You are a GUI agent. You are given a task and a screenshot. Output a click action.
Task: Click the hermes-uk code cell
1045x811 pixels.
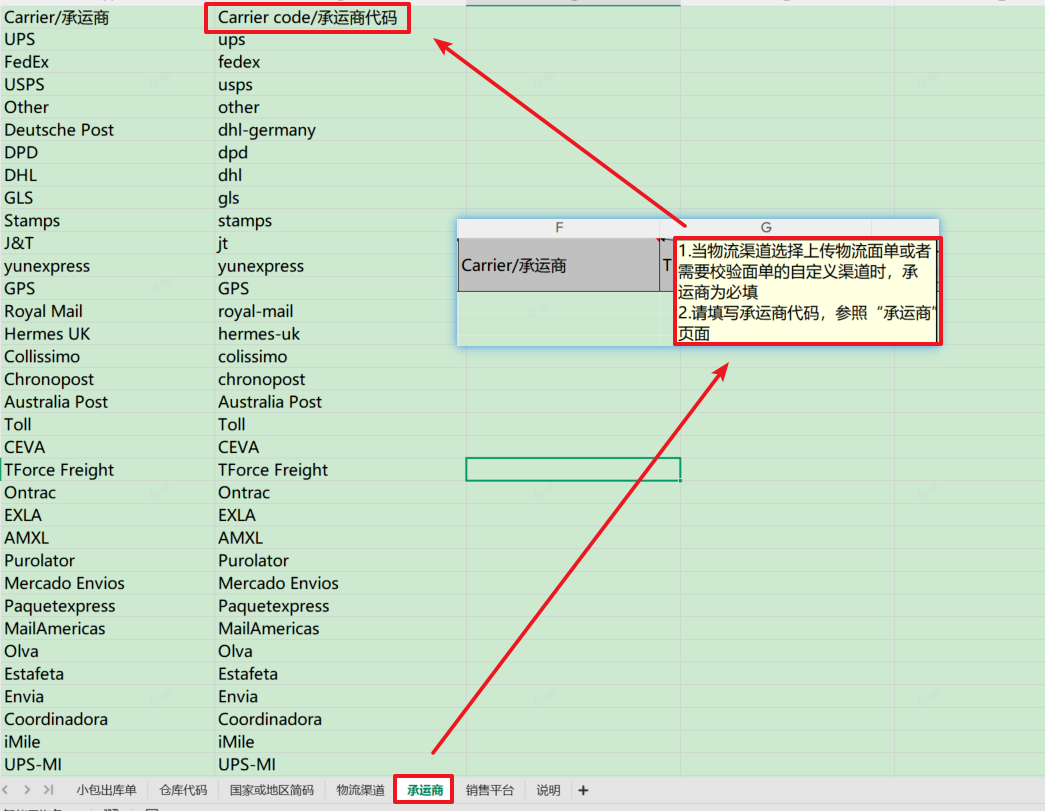point(340,334)
